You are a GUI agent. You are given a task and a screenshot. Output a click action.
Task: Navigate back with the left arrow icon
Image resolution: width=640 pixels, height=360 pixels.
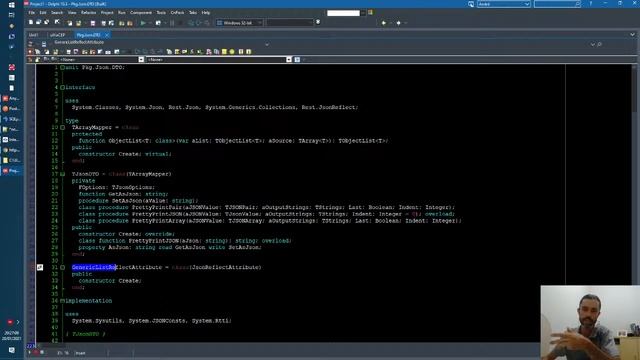384,23
